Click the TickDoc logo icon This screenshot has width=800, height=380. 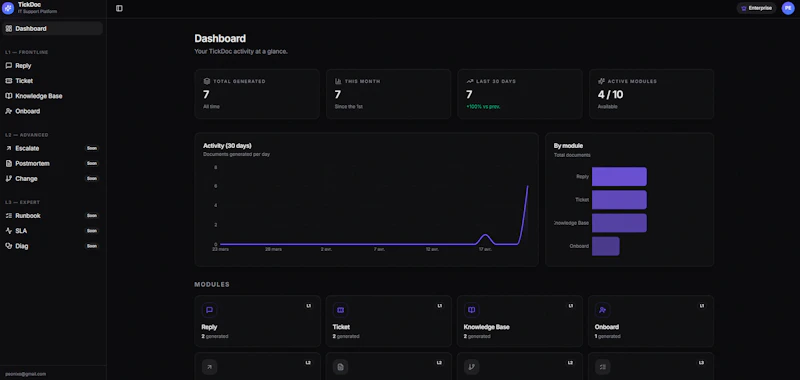[8, 8]
